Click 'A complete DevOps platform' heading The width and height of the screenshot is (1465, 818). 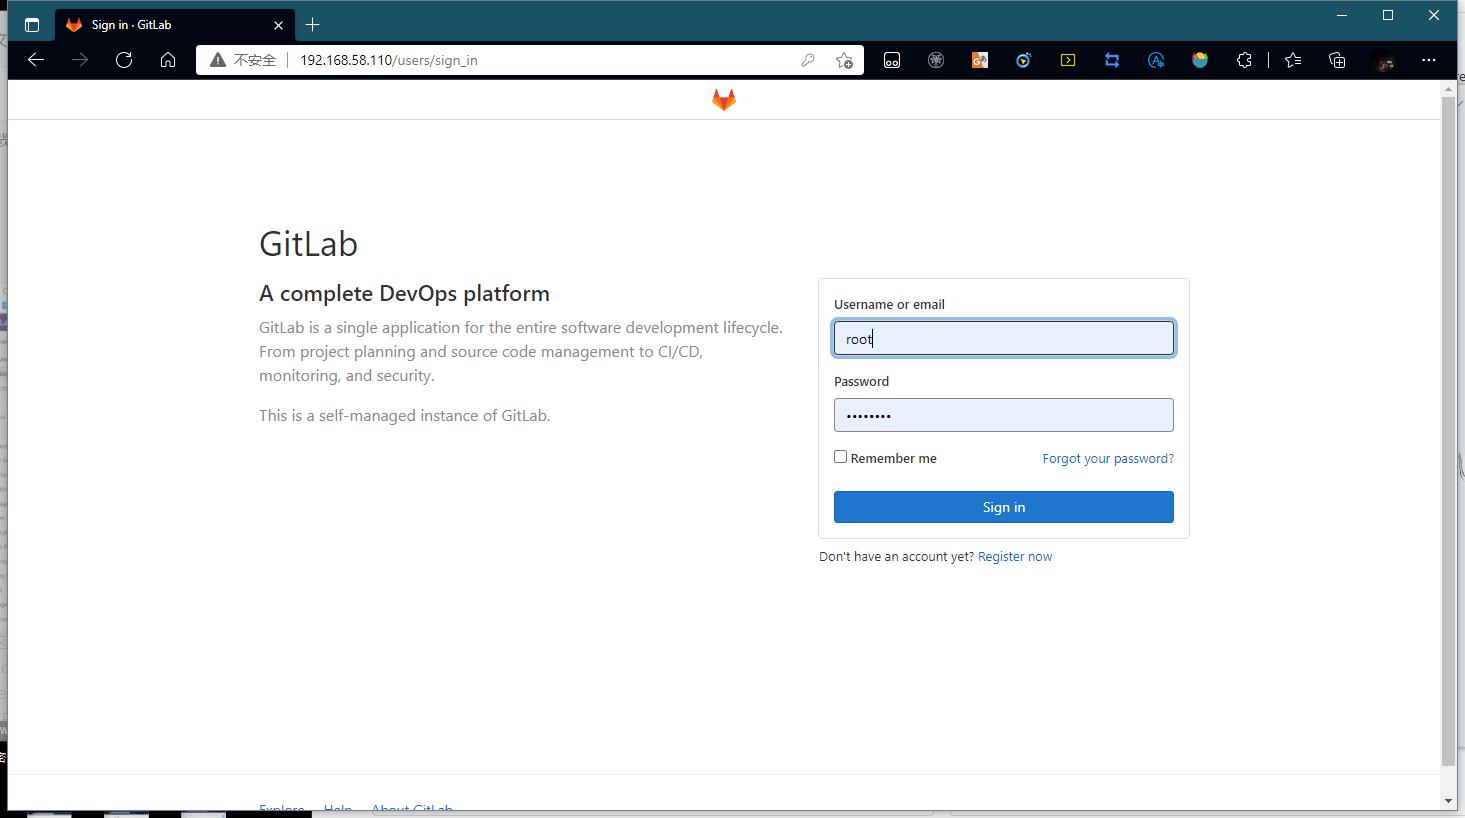[404, 293]
